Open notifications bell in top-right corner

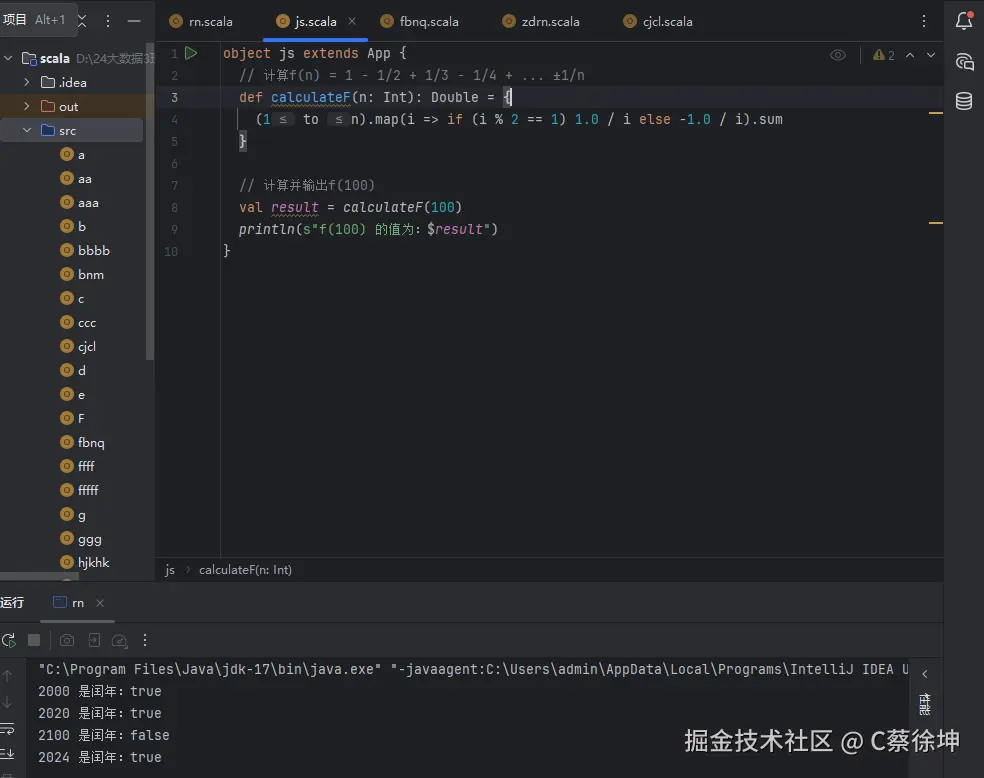tap(963, 20)
